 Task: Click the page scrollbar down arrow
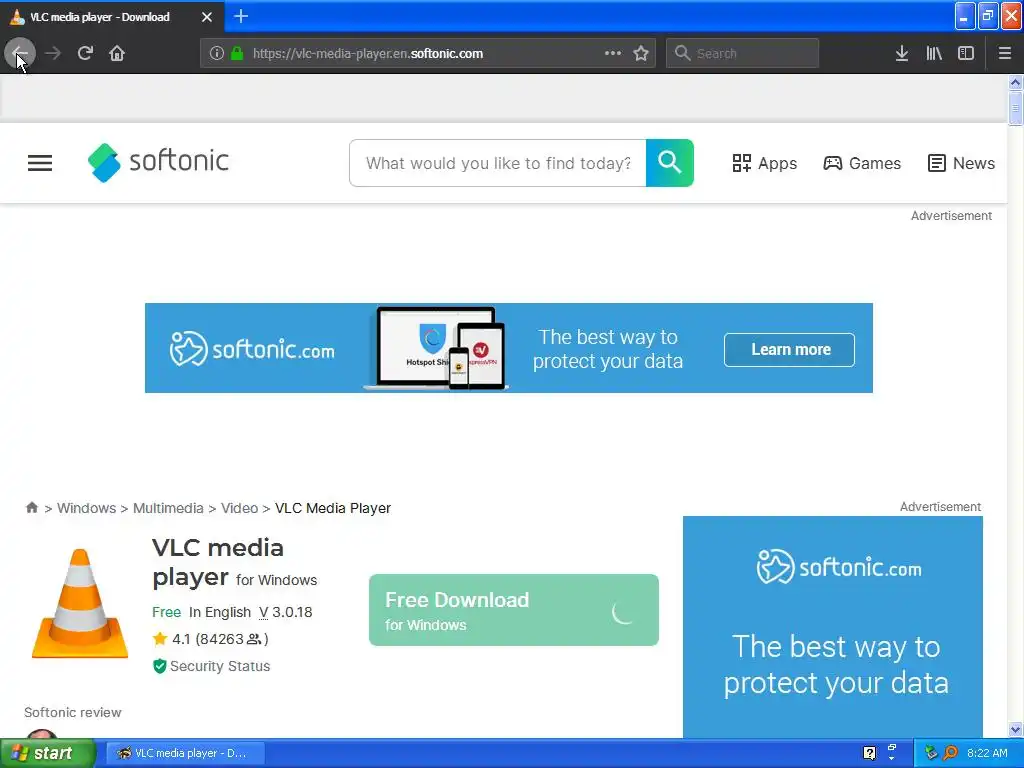click(1015, 729)
